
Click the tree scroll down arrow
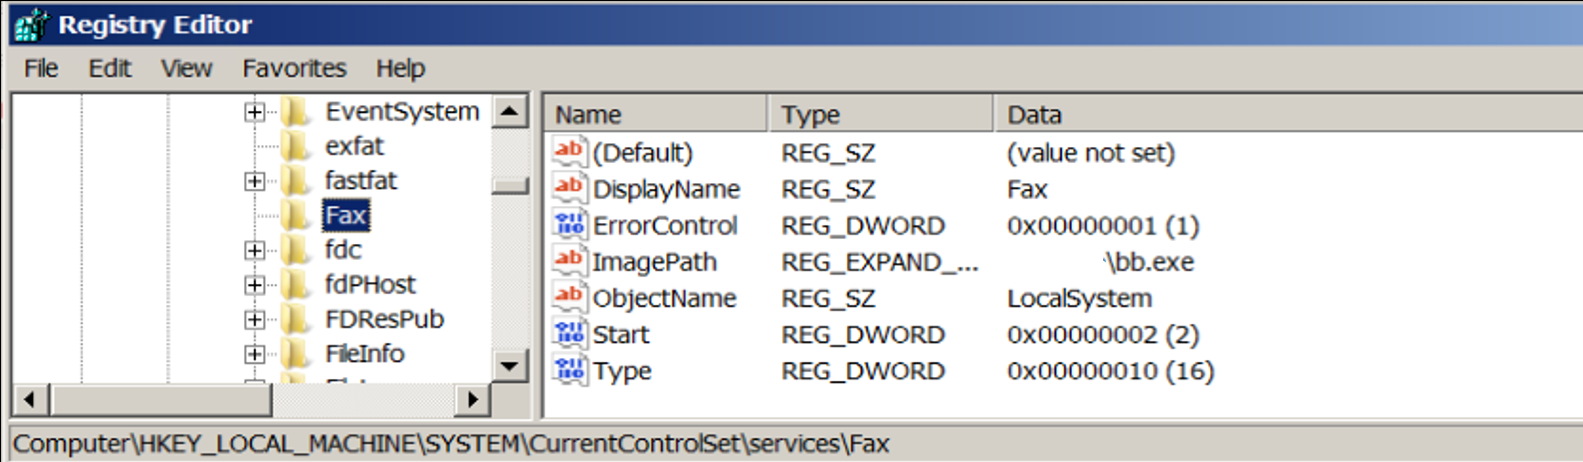510,366
